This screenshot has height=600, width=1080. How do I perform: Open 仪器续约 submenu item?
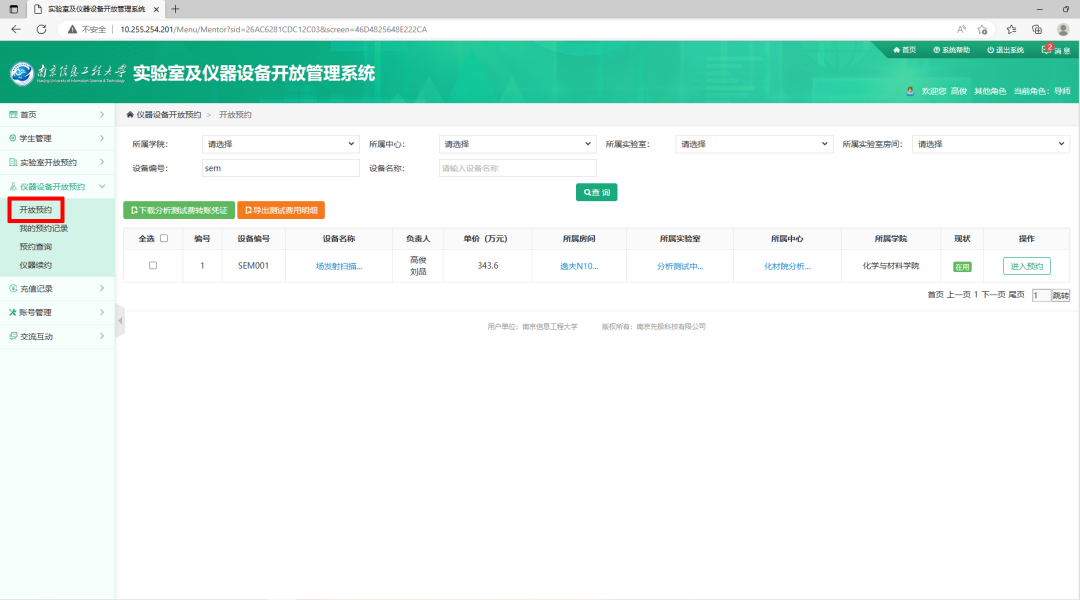pos(35,265)
